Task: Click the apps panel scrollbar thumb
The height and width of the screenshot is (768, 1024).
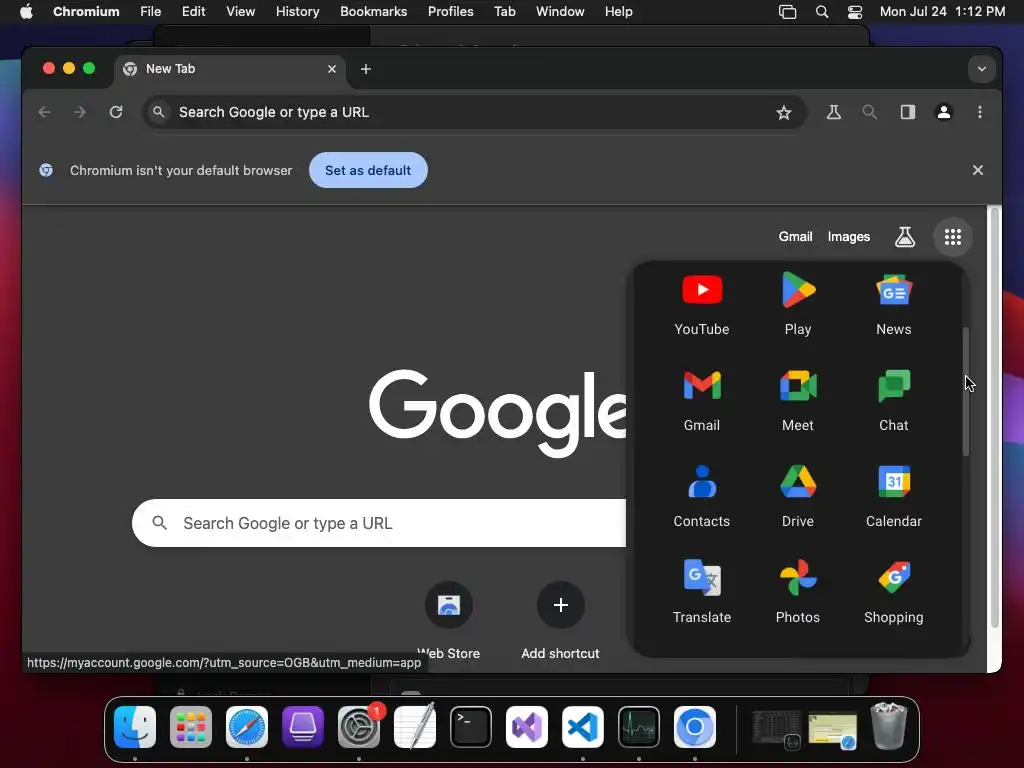Action: pyautogui.click(x=965, y=392)
